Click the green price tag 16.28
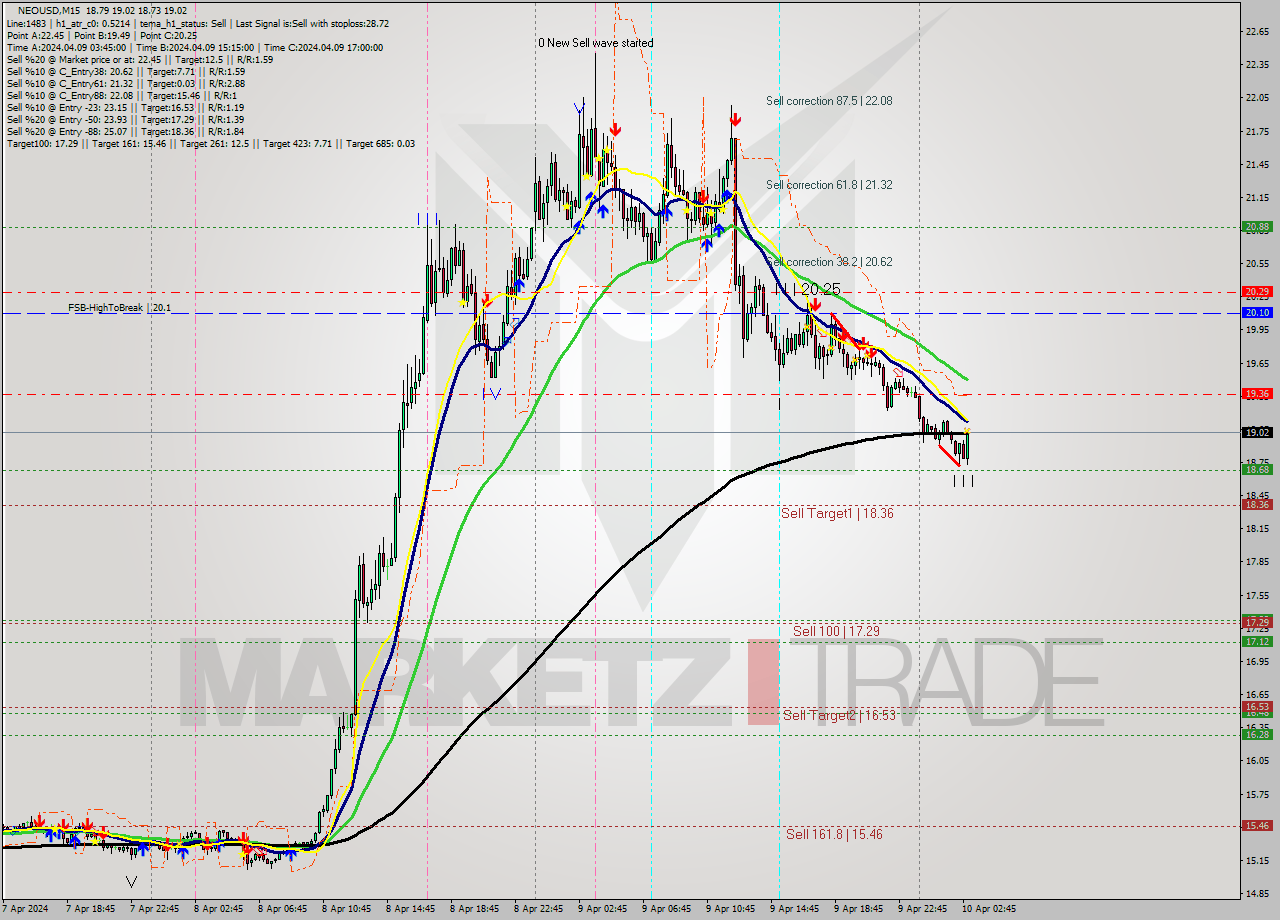Screen dimensions: 1280x920 pyautogui.click(x=1257, y=734)
